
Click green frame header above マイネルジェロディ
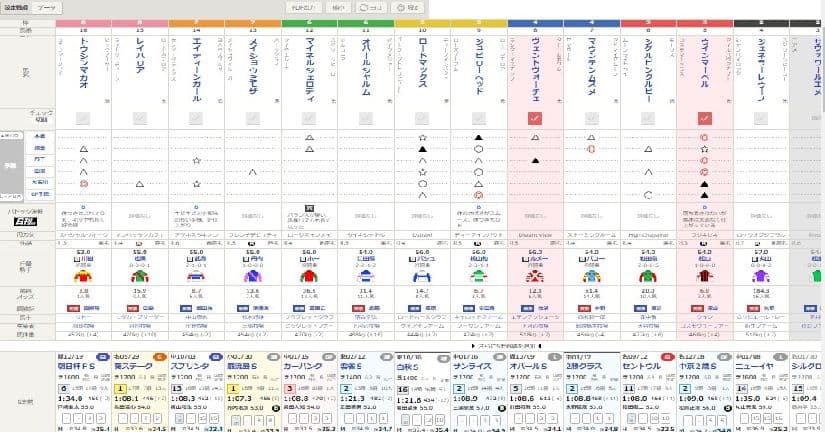[x=309, y=23]
